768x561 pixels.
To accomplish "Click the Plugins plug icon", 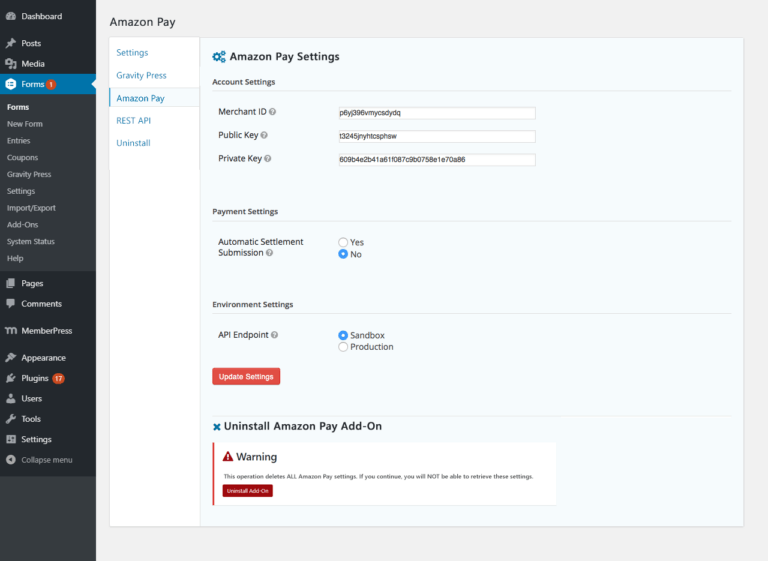I will (x=11, y=378).
